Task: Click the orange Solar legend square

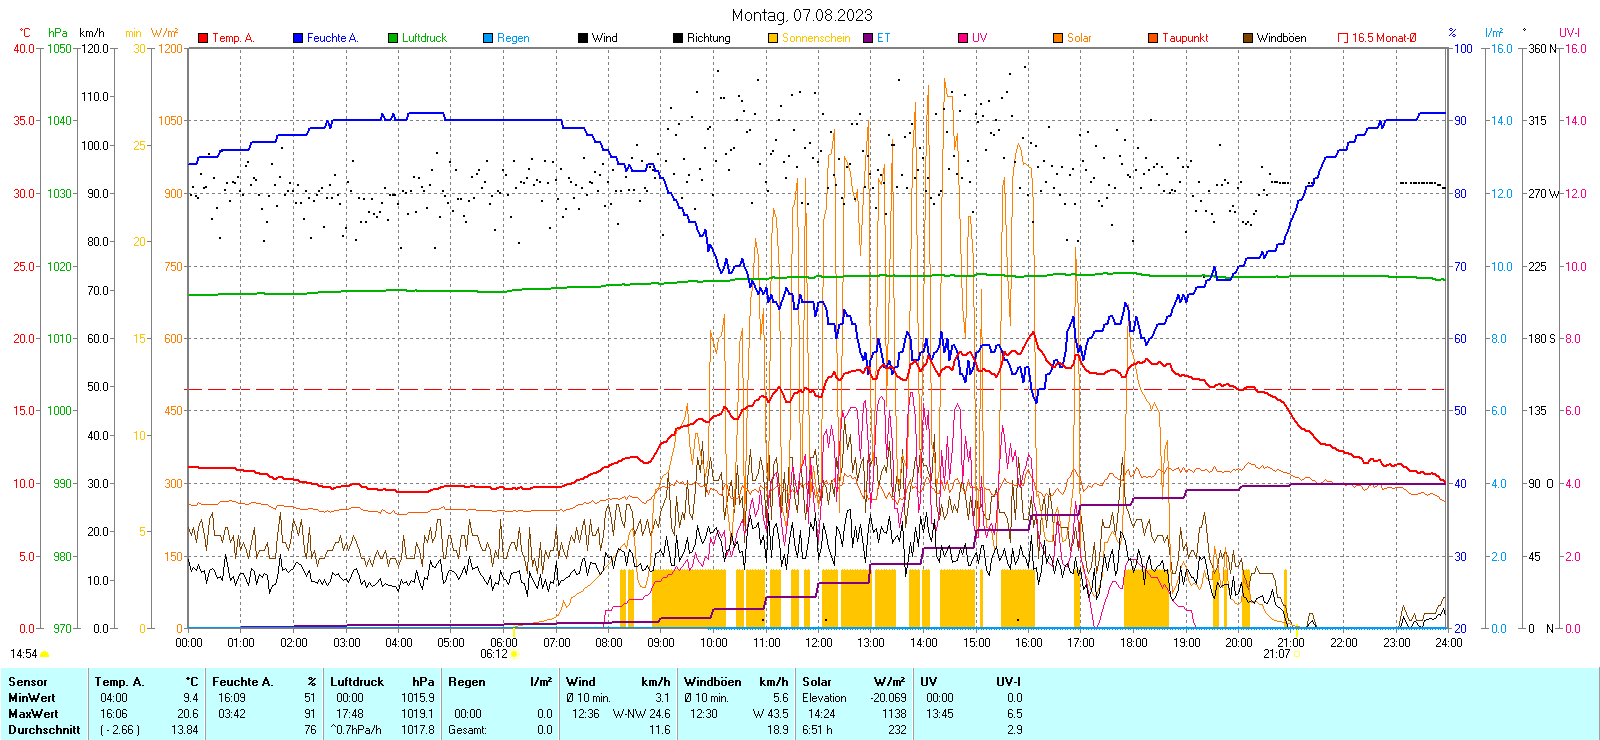Action: tap(1058, 38)
